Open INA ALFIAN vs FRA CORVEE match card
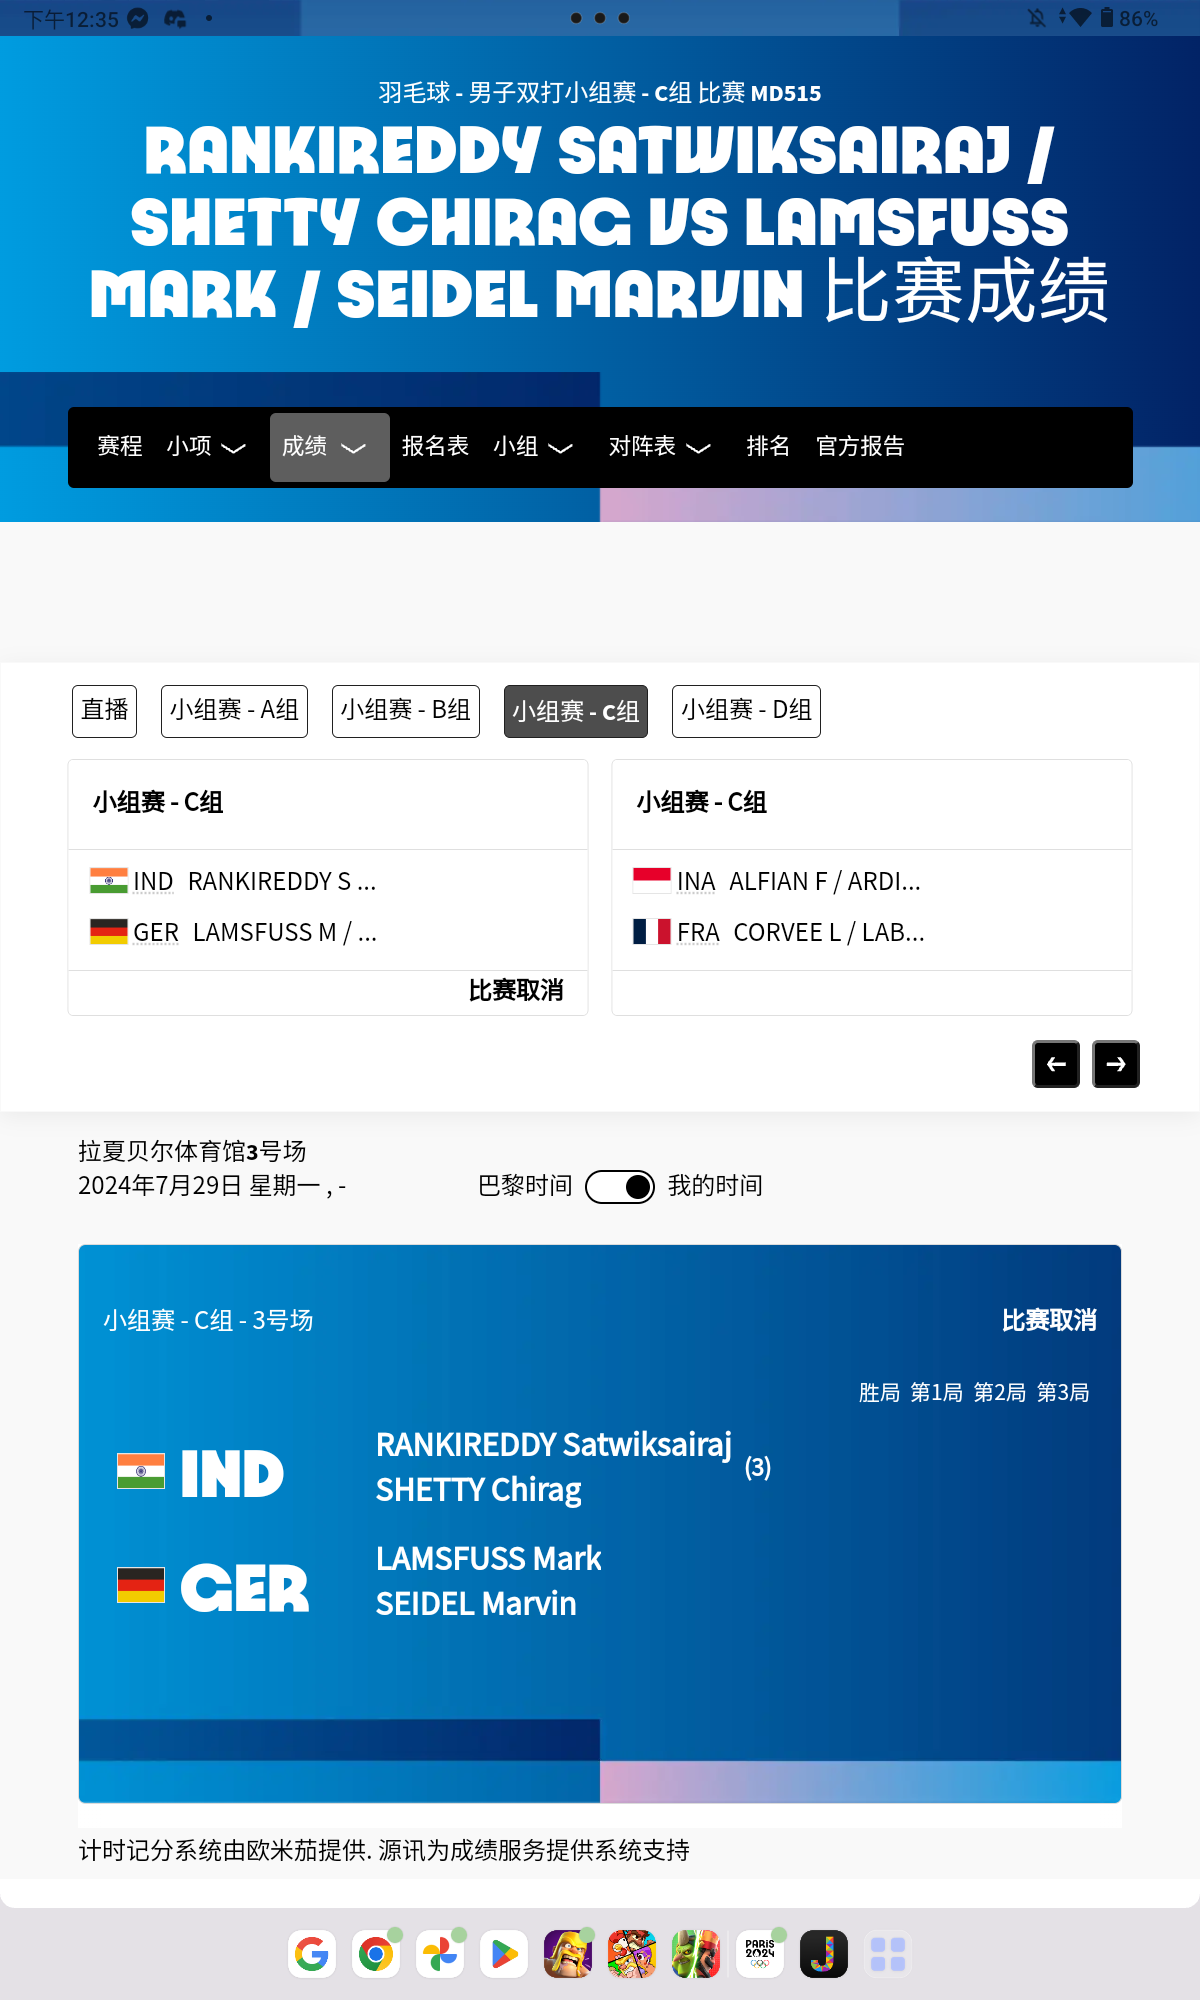Viewport: 1200px width, 2000px height. [872, 887]
